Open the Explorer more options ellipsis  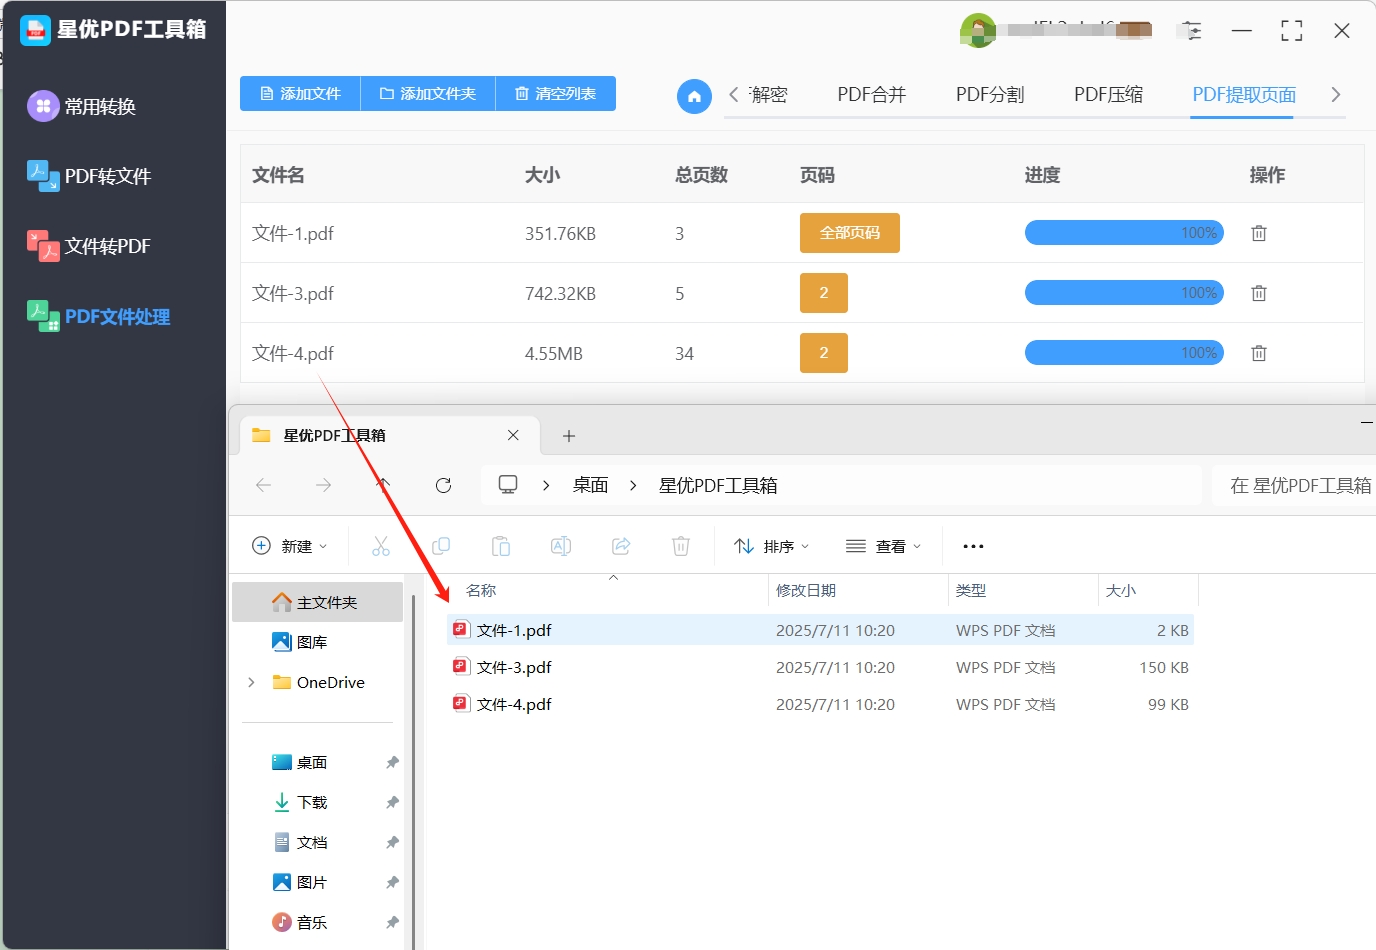pos(973,546)
